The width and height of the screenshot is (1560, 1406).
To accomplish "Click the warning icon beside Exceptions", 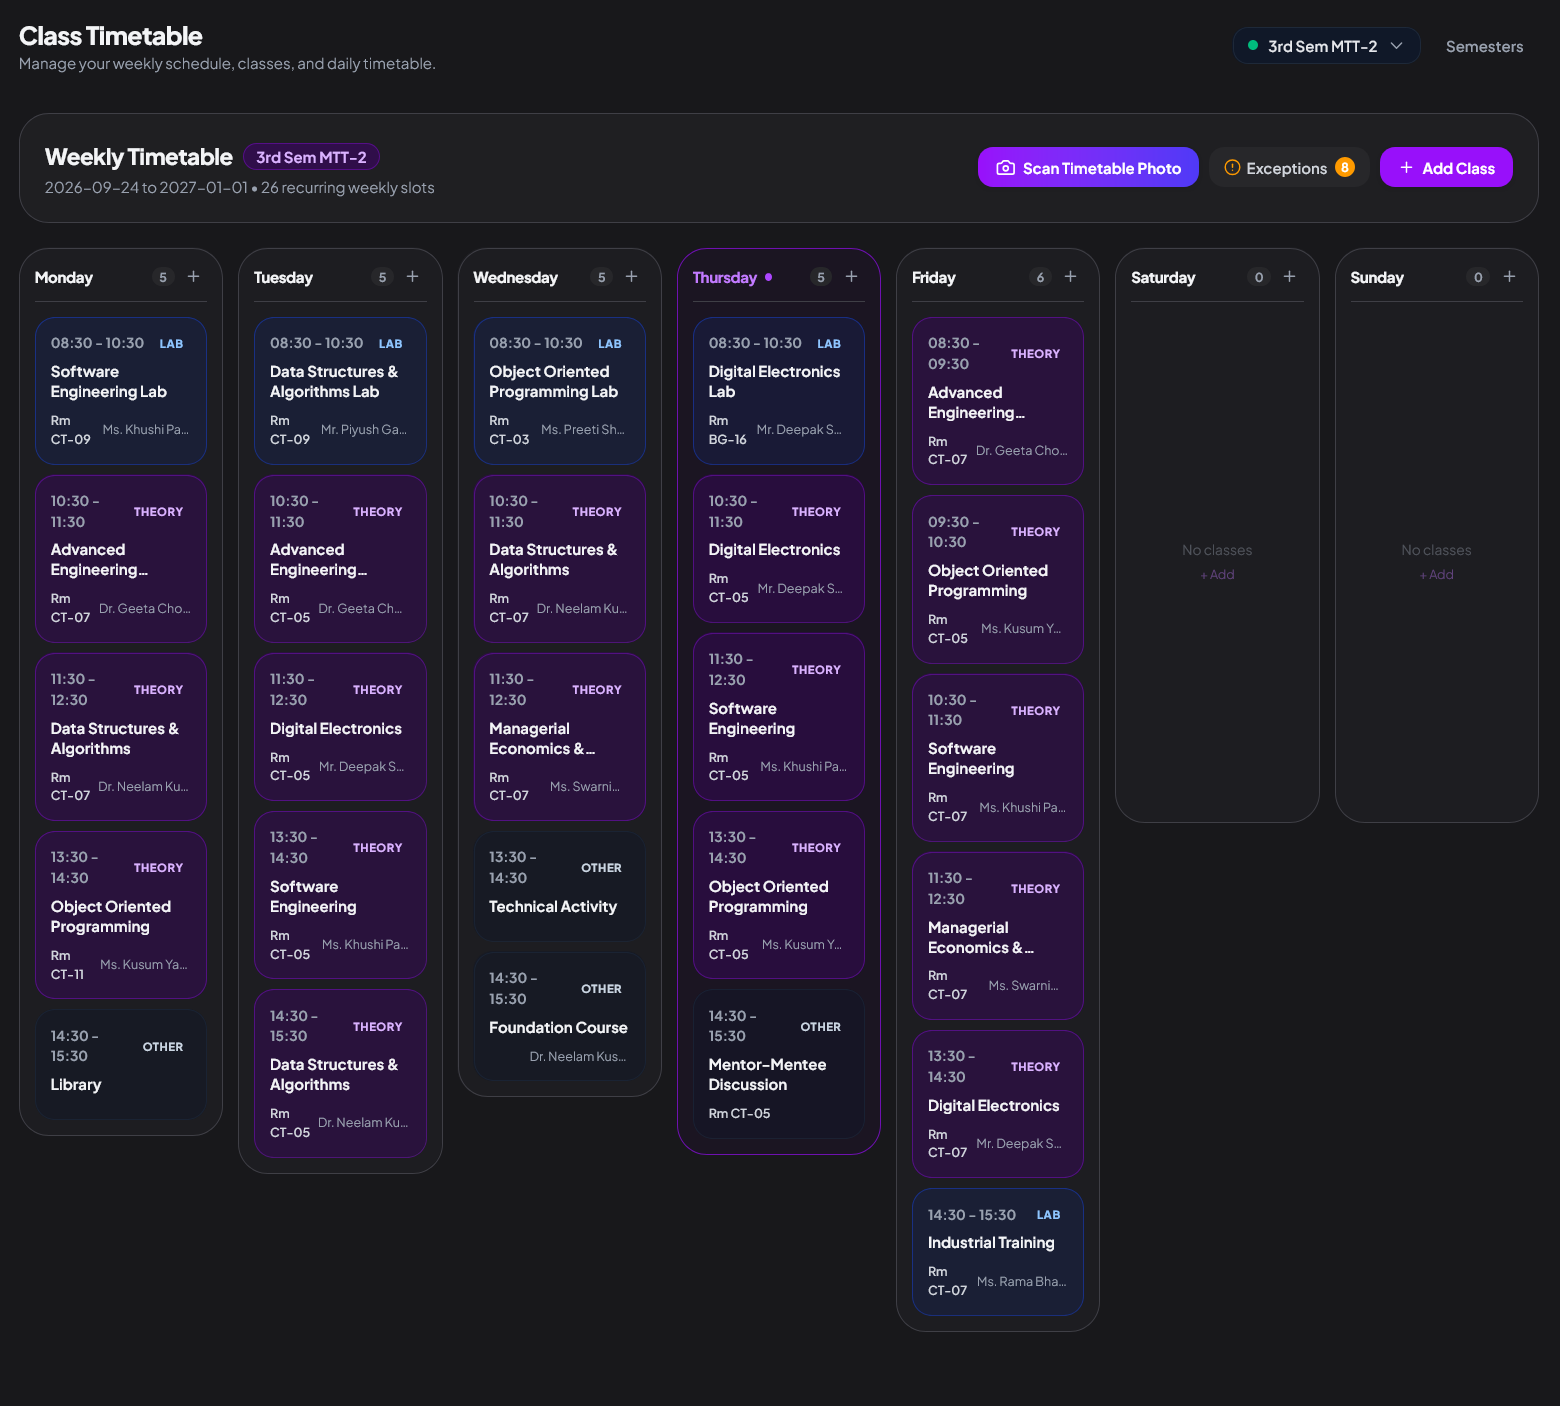I will pos(1233,168).
